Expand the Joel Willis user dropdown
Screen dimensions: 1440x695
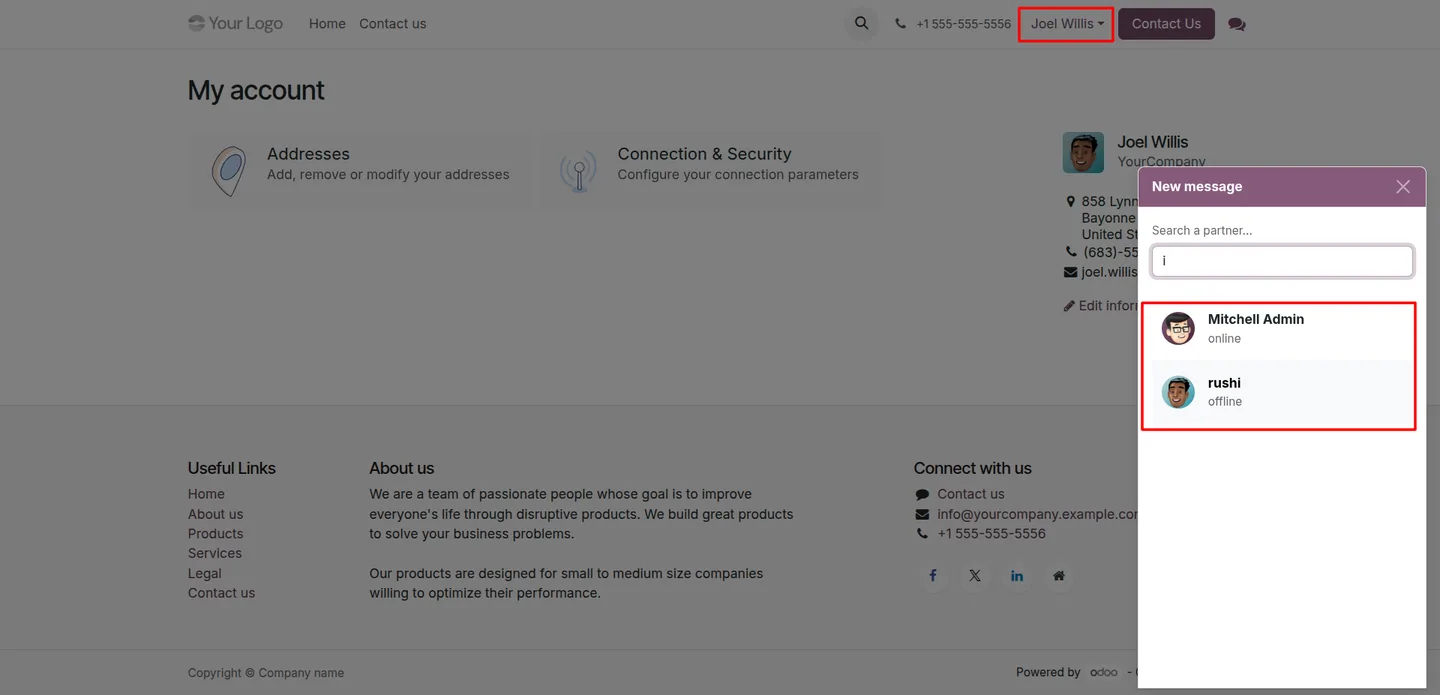[1067, 24]
